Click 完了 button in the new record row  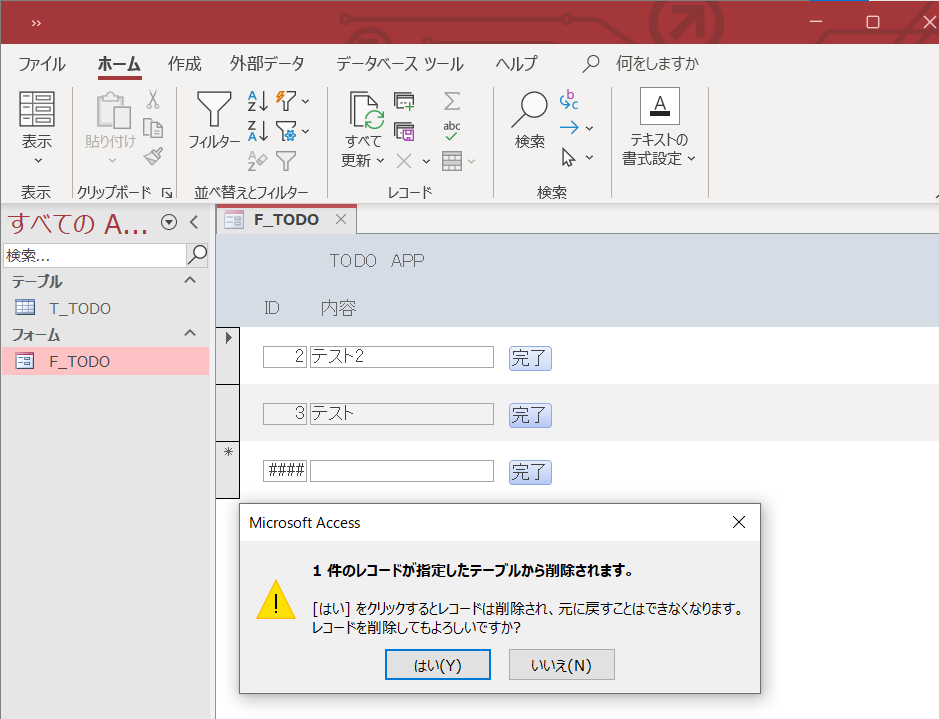coord(530,472)
